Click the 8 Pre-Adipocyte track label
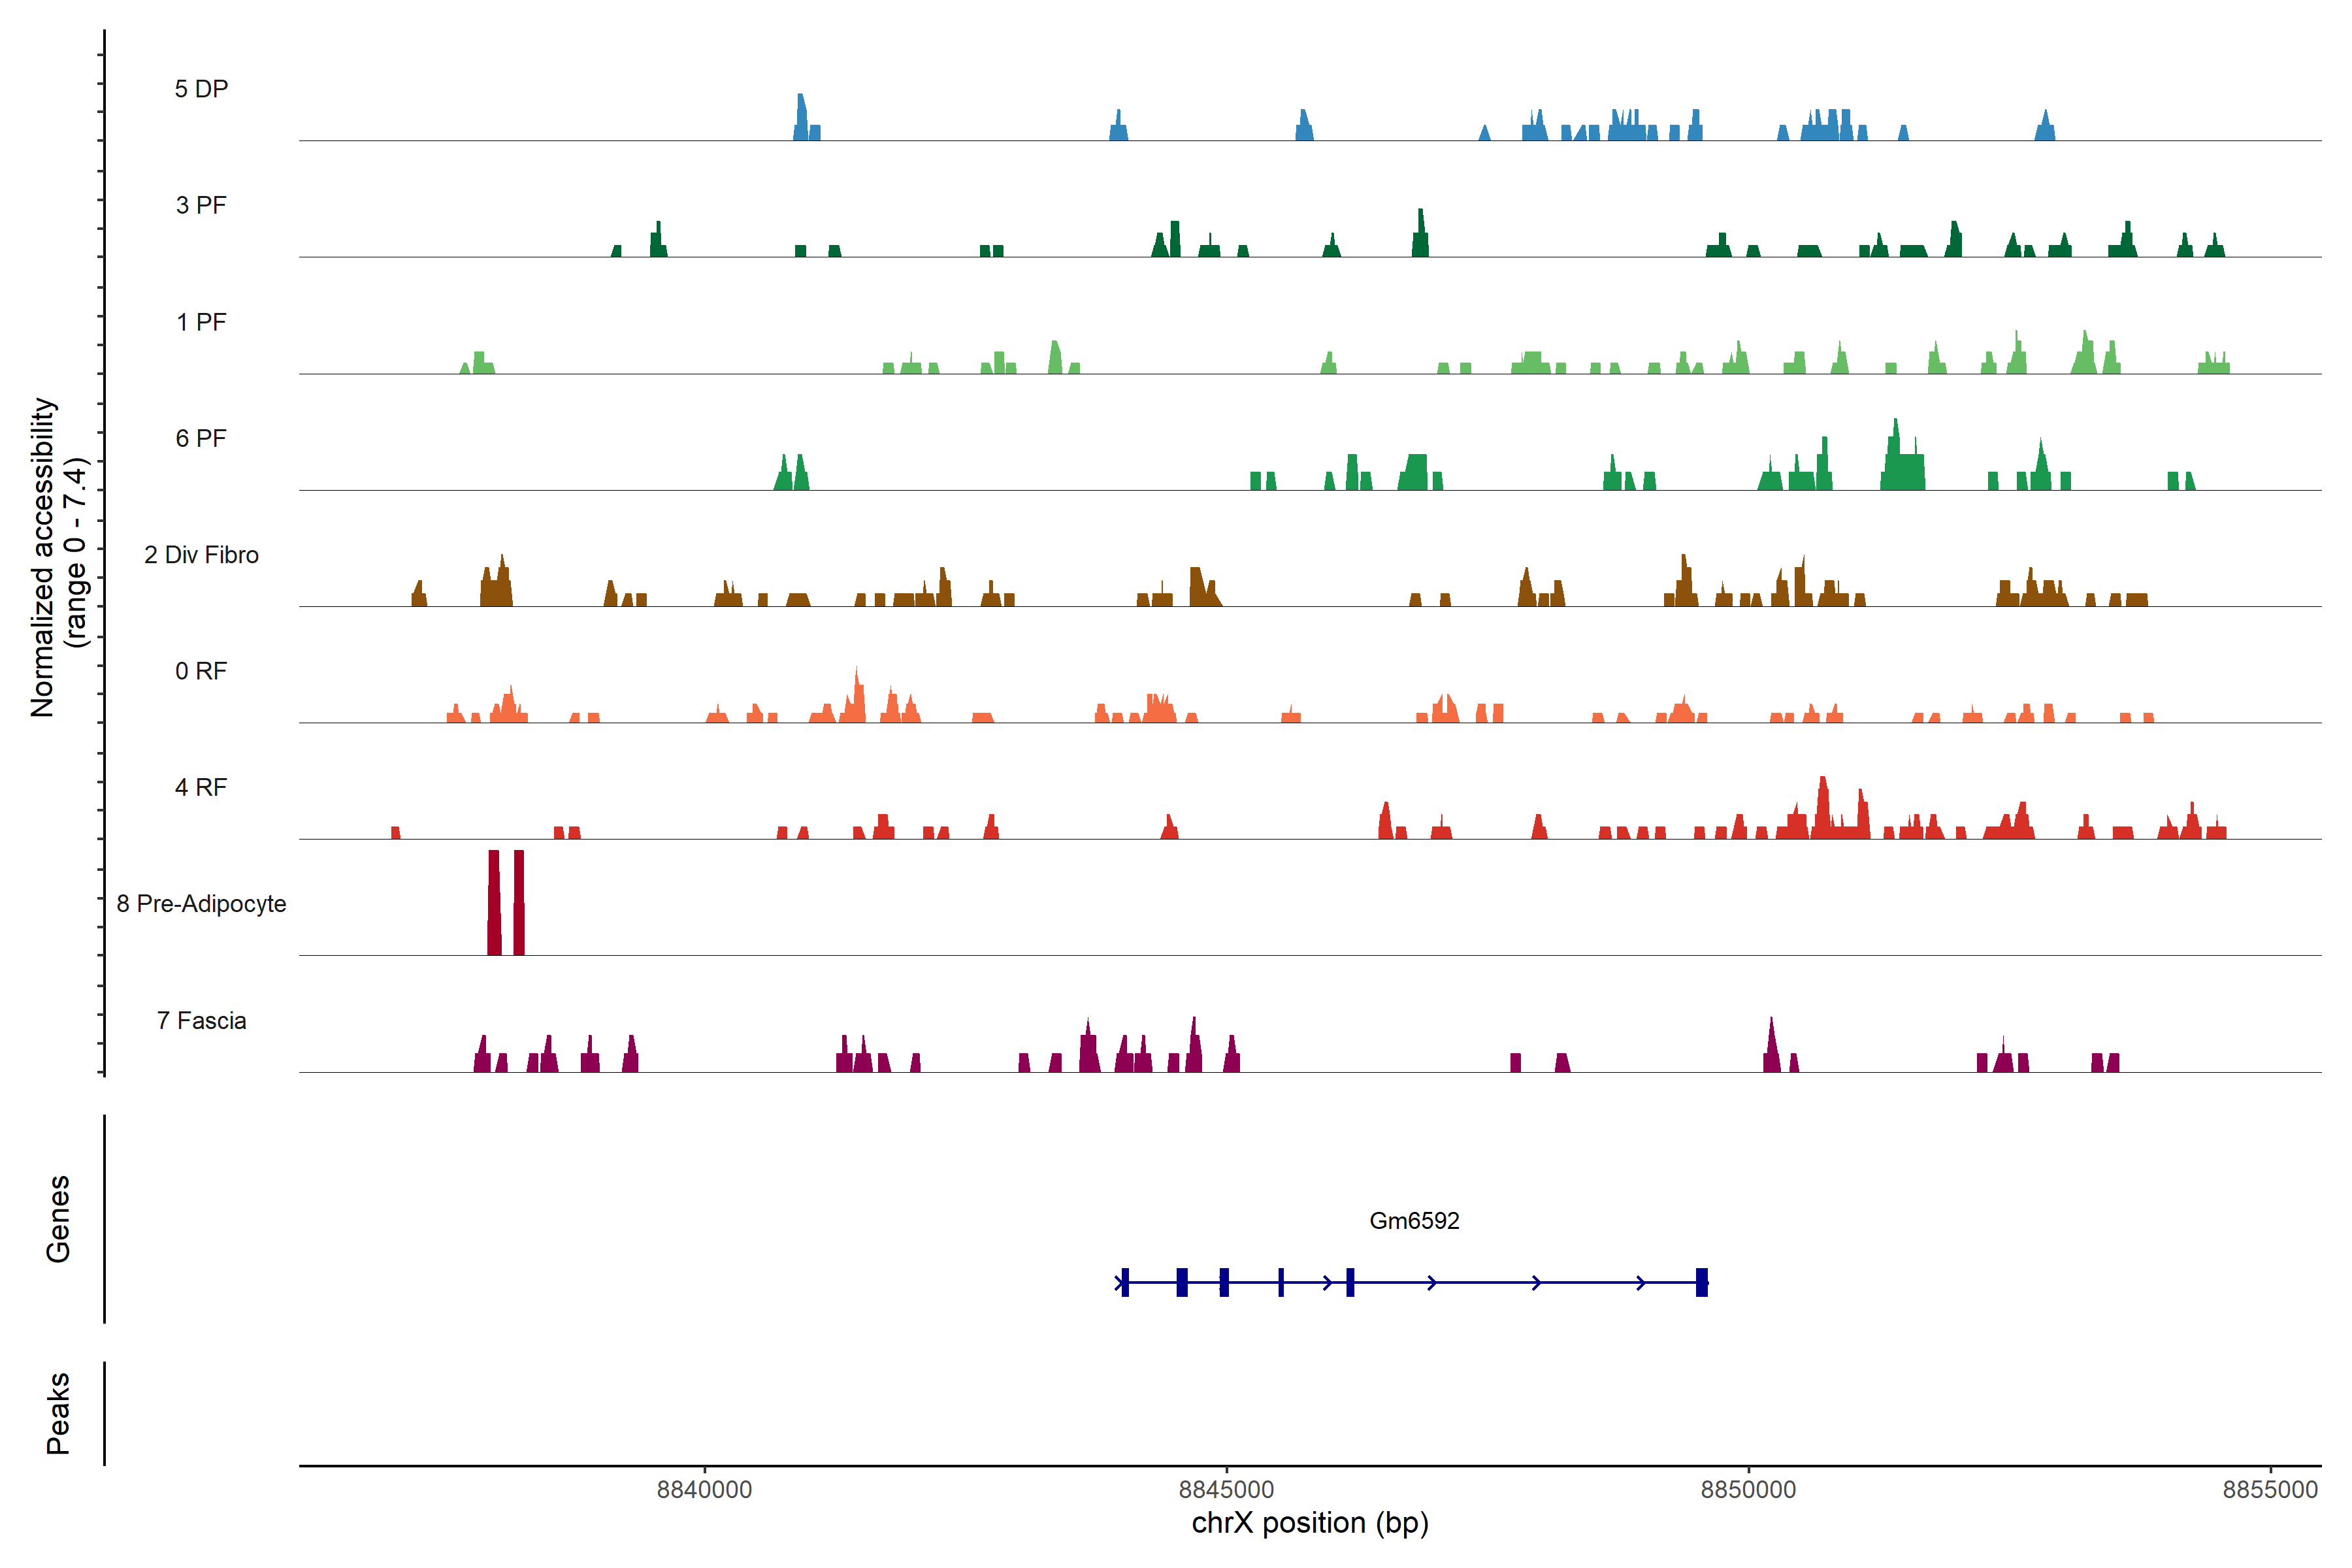2352x1568 pixels. pos(201,904)
